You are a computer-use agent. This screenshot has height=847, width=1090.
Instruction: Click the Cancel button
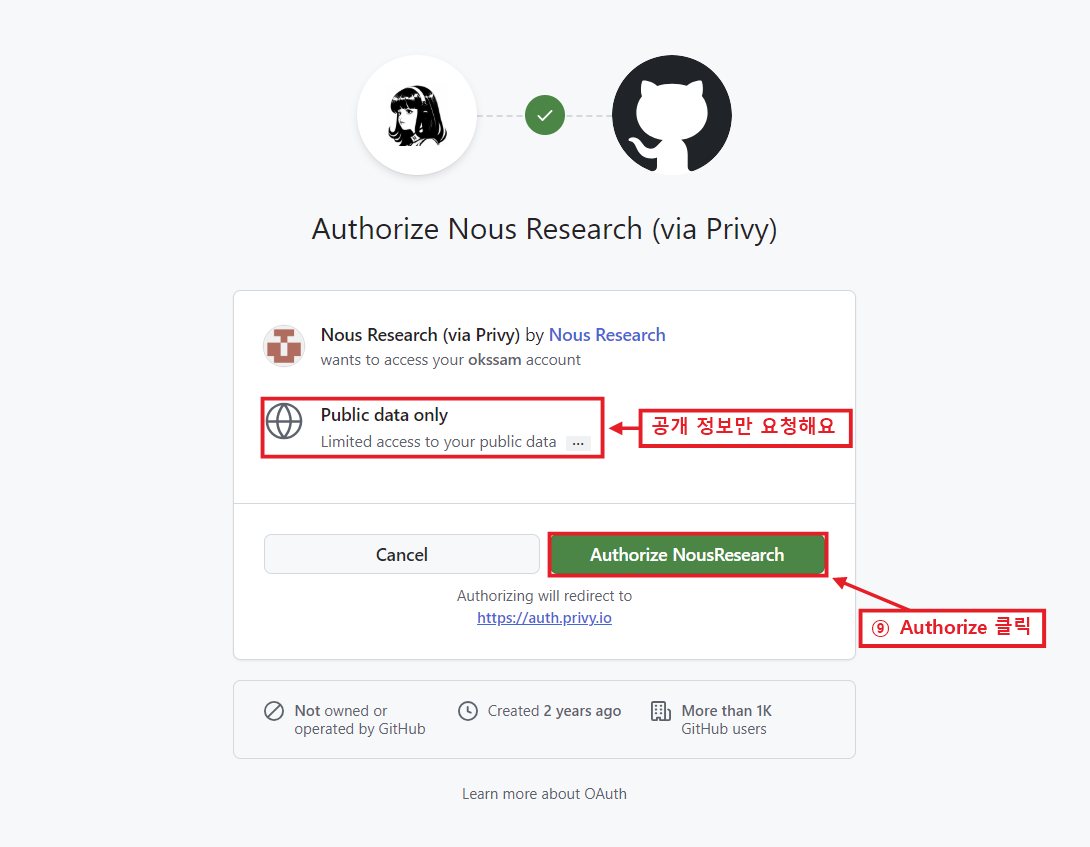[x=402, y=554]
